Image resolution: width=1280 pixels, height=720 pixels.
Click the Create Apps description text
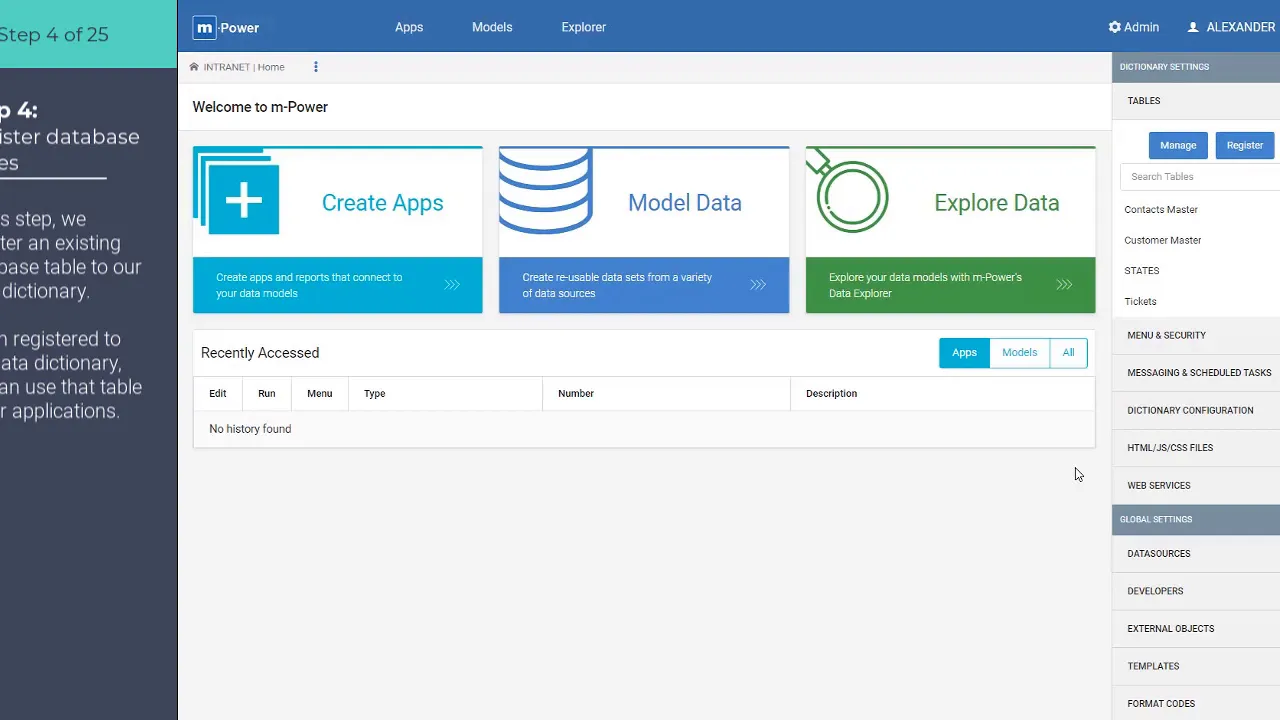[309, 285]
